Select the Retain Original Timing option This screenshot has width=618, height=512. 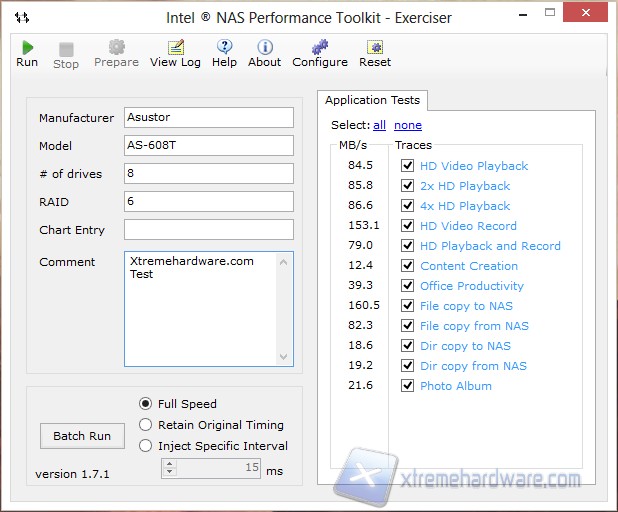(x=147, y=425)
